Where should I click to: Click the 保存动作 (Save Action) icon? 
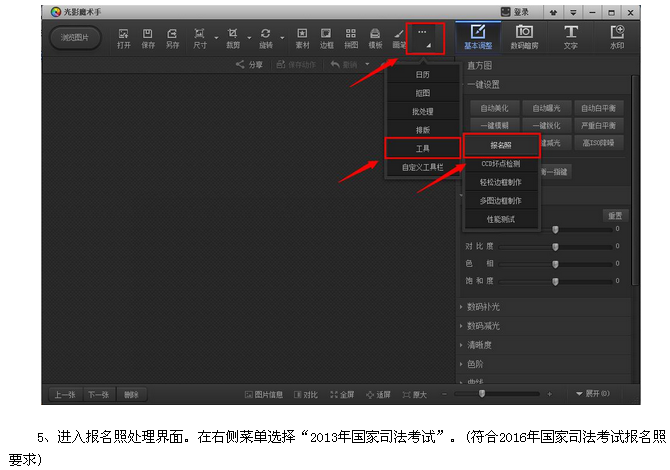click(x=280, y=65)
